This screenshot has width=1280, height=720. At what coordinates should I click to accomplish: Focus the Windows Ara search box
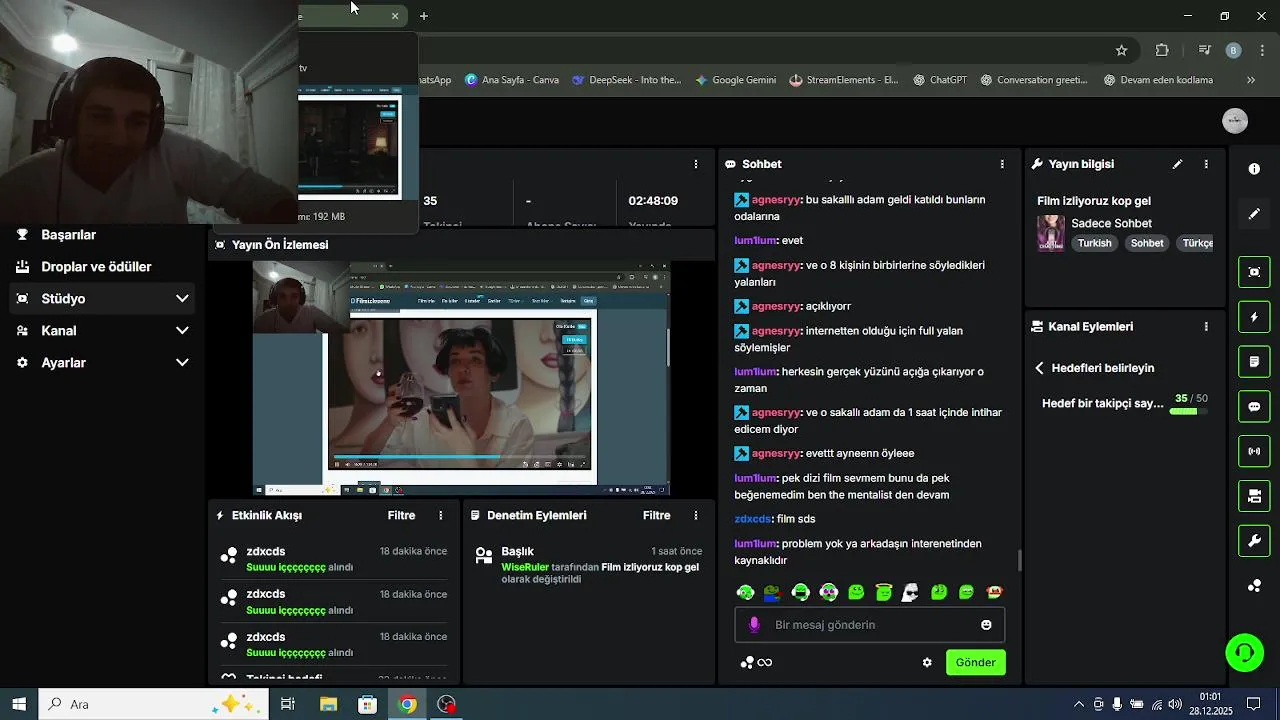pos(153,704)
